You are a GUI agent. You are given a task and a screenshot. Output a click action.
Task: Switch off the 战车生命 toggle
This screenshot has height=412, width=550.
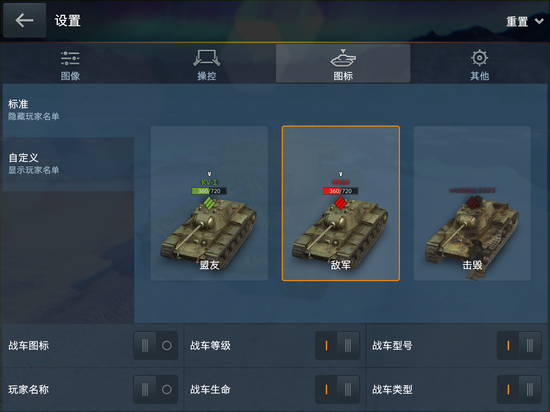click(x=337, y=390)
